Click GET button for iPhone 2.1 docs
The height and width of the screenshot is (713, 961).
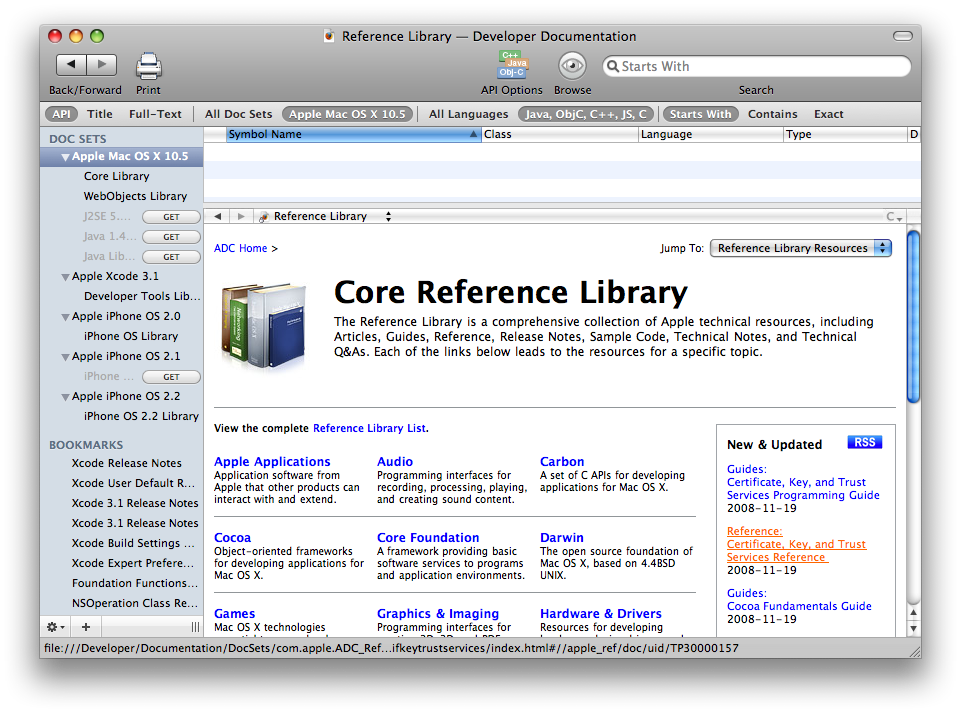click(171, 377)
